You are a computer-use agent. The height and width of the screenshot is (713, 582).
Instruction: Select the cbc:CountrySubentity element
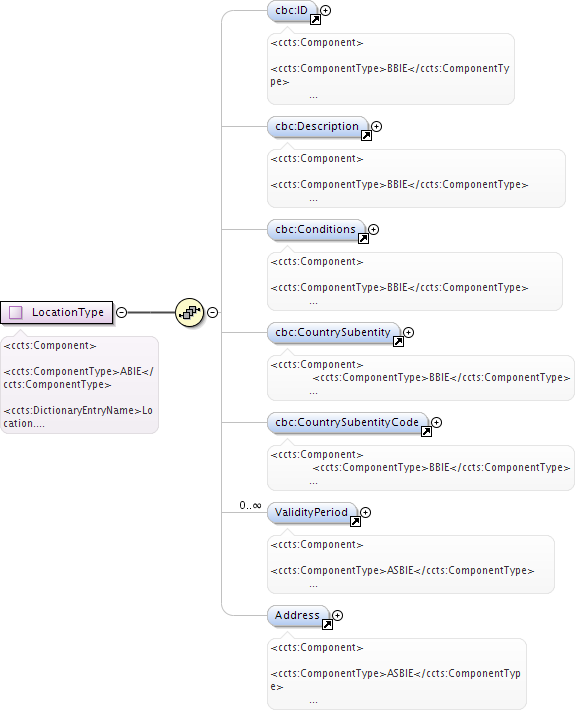(333, 332)
